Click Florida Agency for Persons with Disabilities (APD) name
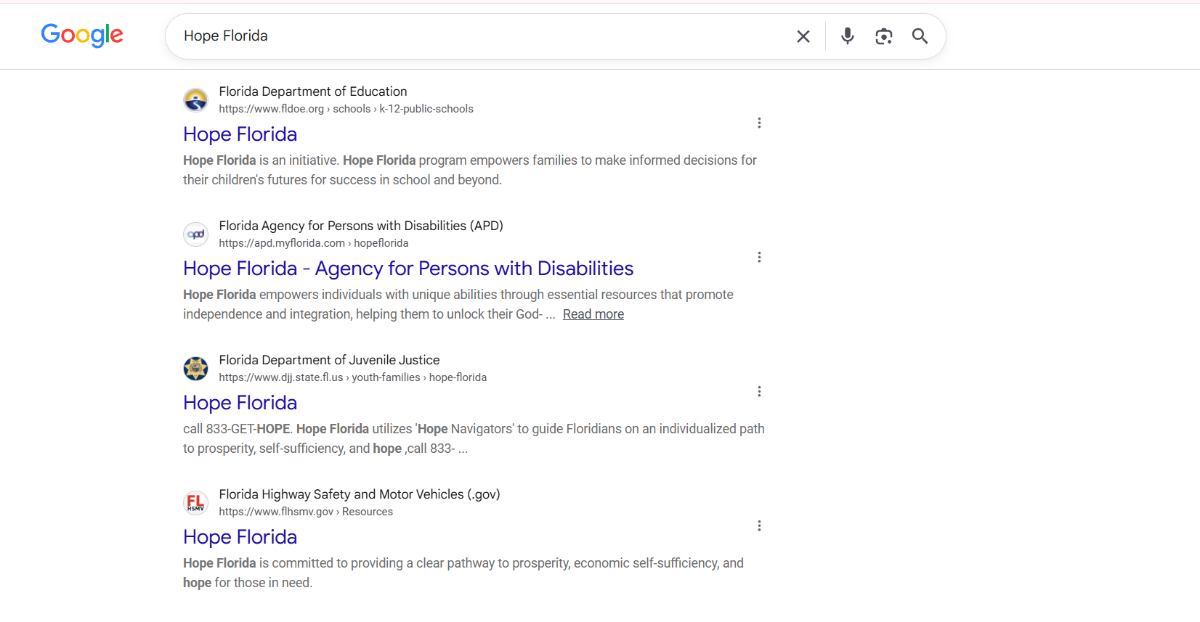 (x=361, y=225)
